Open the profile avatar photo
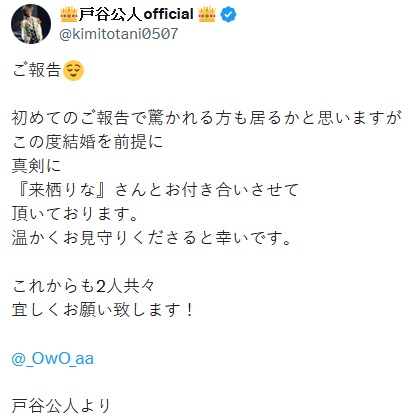Image resolution: width=413 pixels, height=419 pixels. tap(31, 24)
